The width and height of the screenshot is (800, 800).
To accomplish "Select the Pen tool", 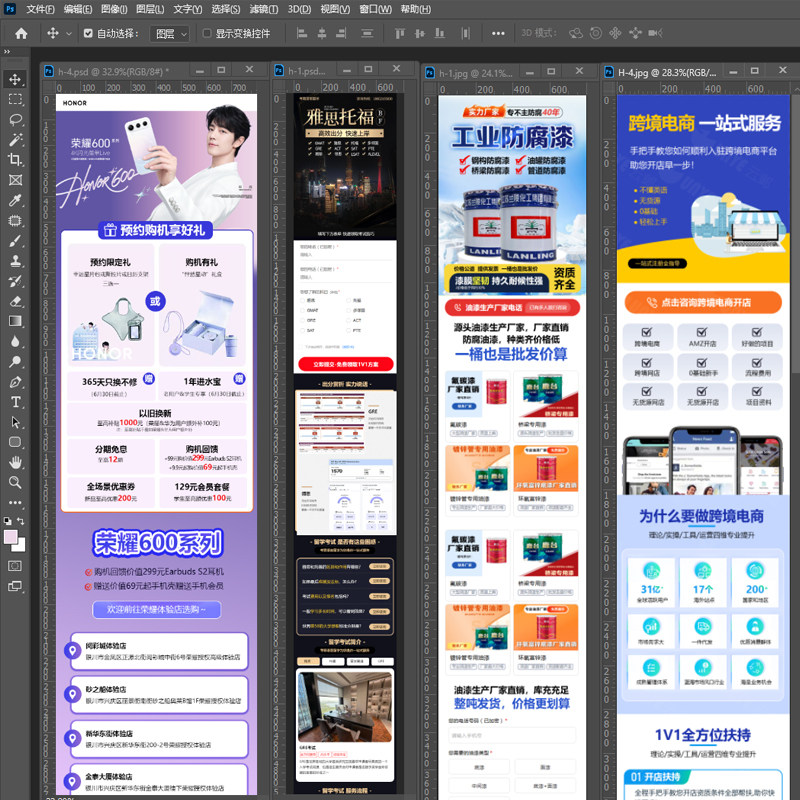I will pyautogui.click(x=15, y=382).
